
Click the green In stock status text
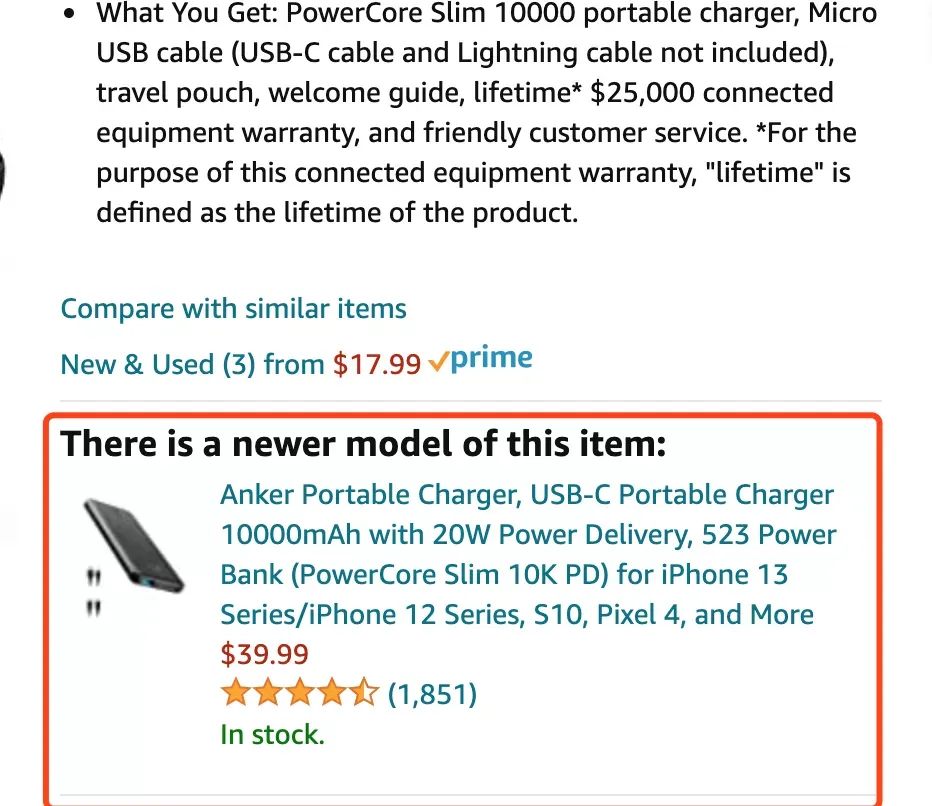[x=272, y=735]
